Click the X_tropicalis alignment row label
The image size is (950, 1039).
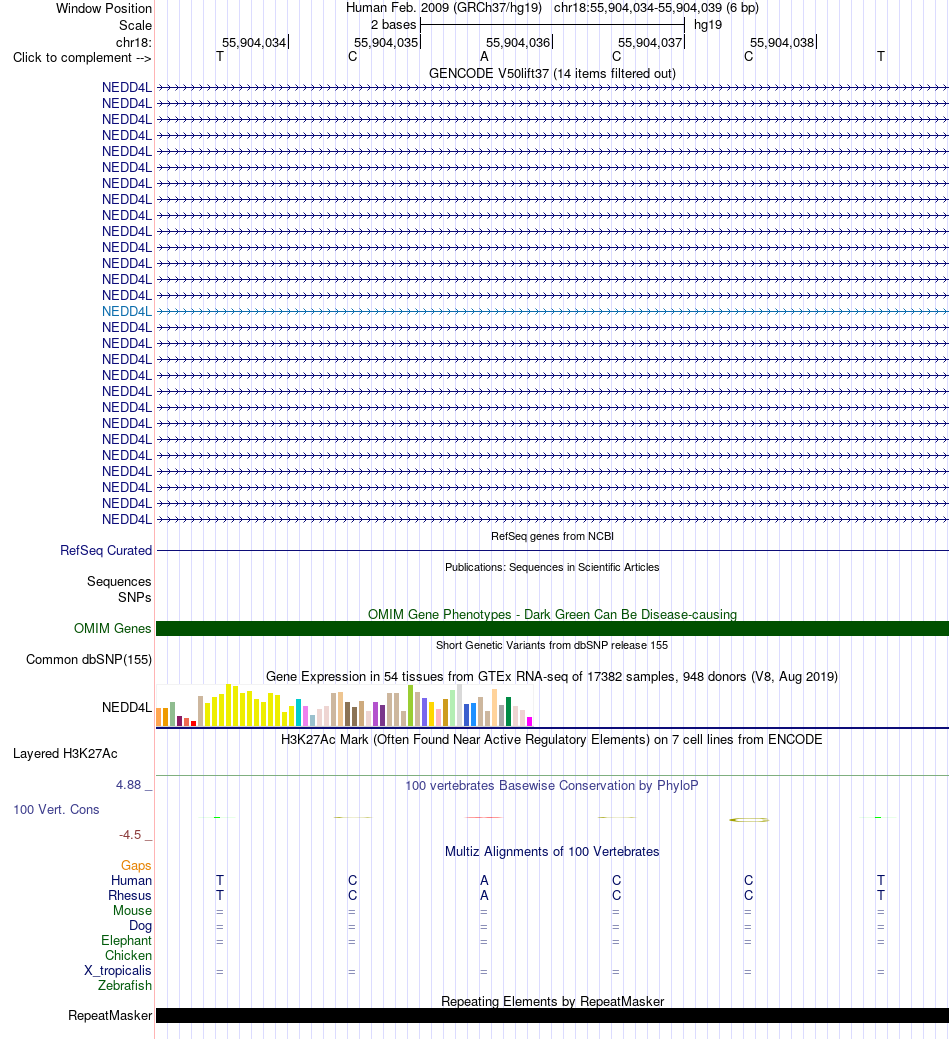point(118,971)
